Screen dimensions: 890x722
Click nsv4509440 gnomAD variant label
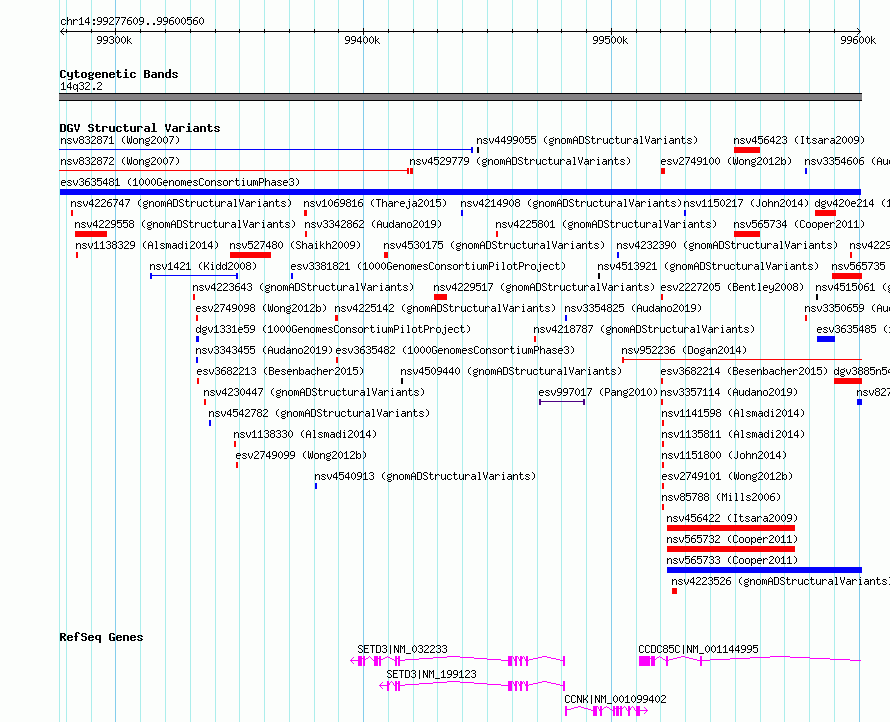[511, 371]
